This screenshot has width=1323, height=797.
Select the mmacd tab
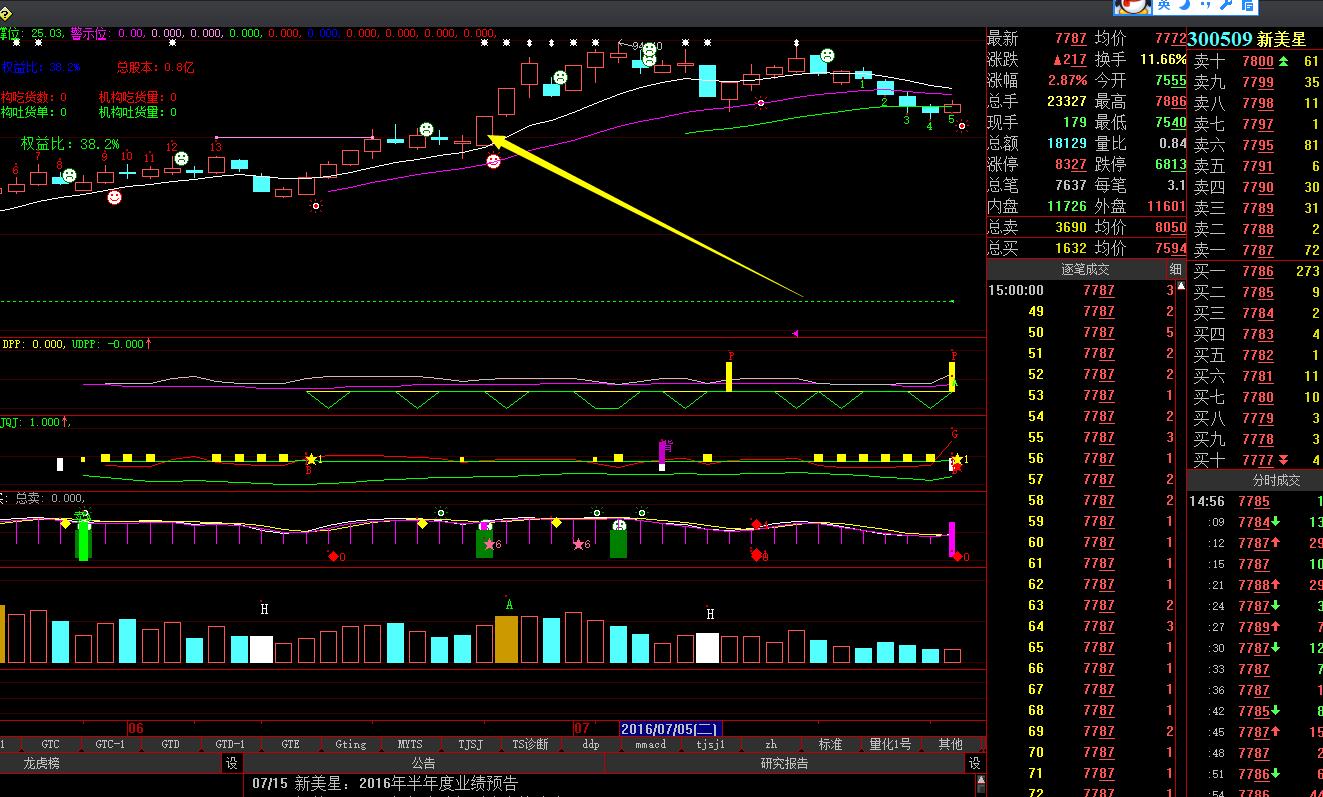(x=650, y=744)
